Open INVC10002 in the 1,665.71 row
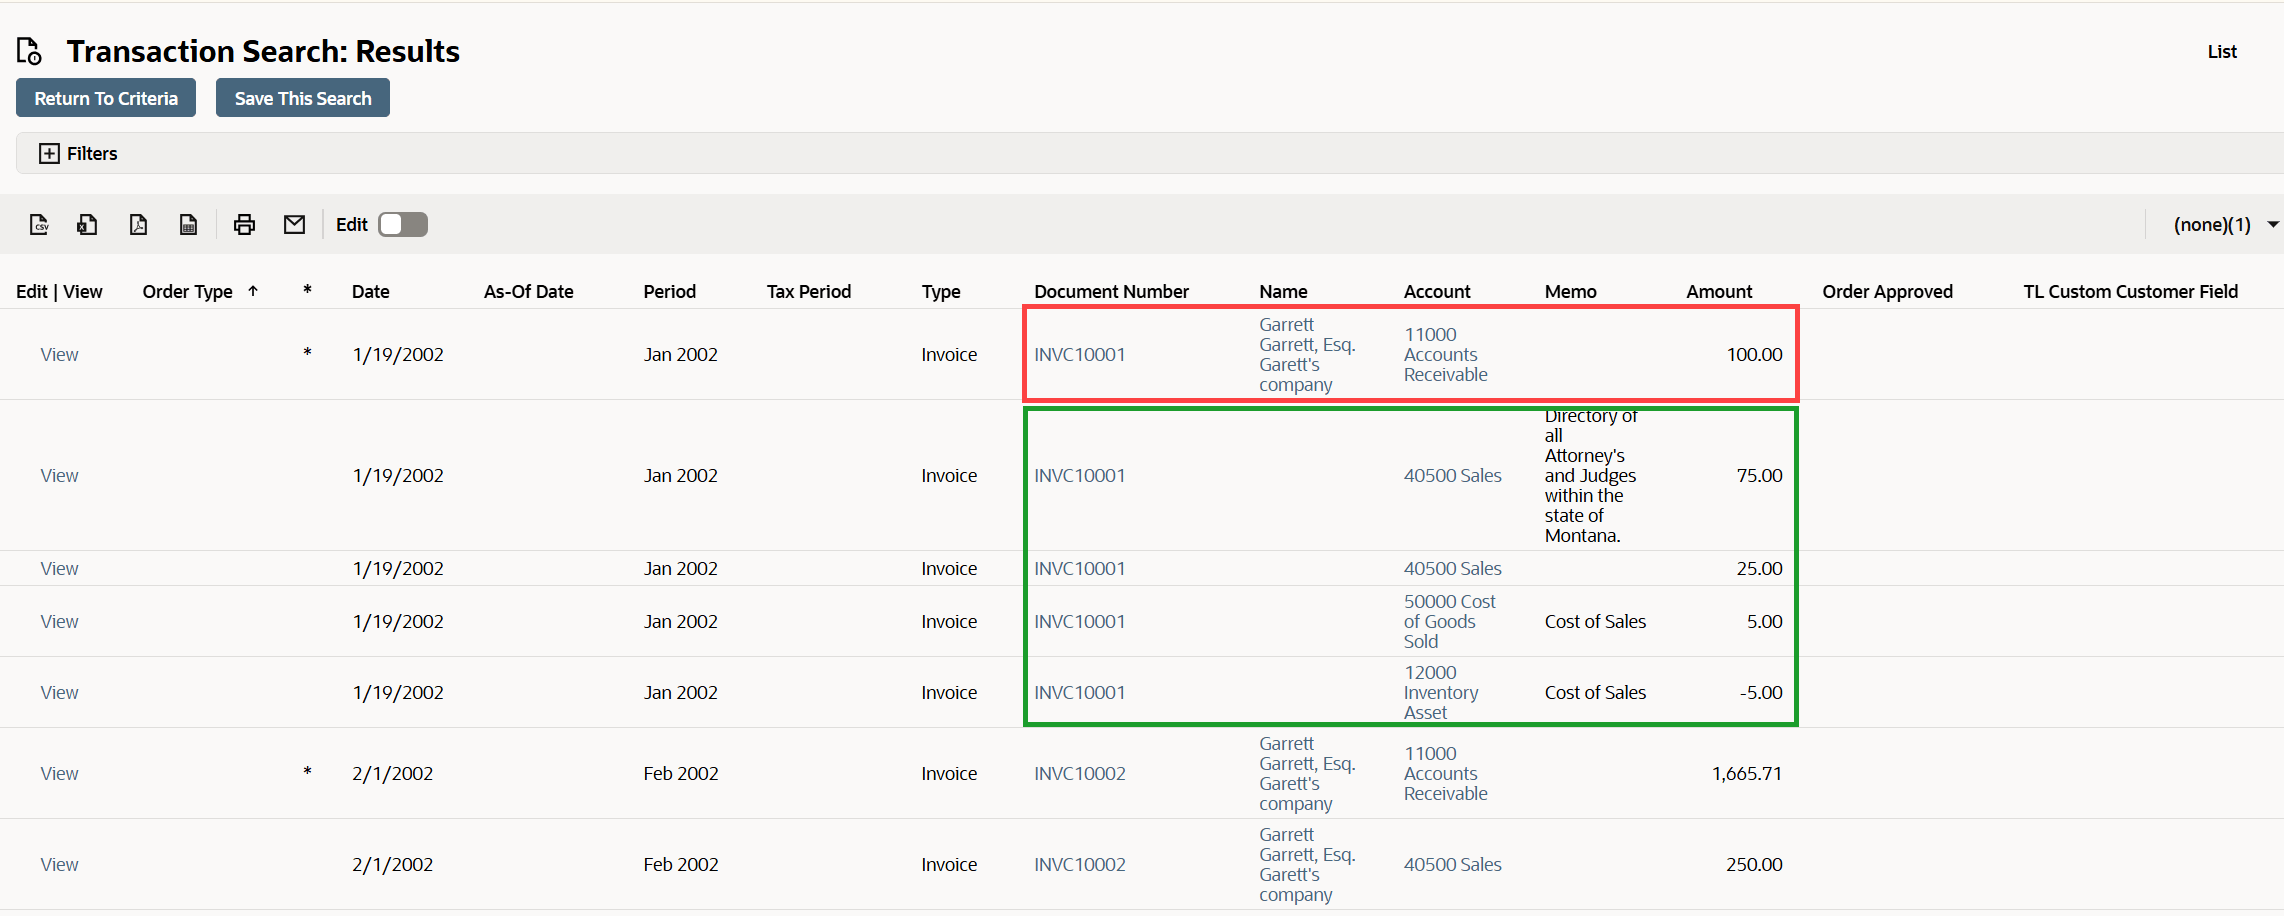This screenshot has width=2284, height=916. (1080, 774)
